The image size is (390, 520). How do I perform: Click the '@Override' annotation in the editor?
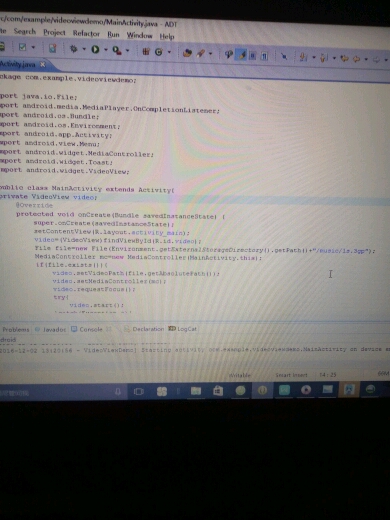[34, 205]
